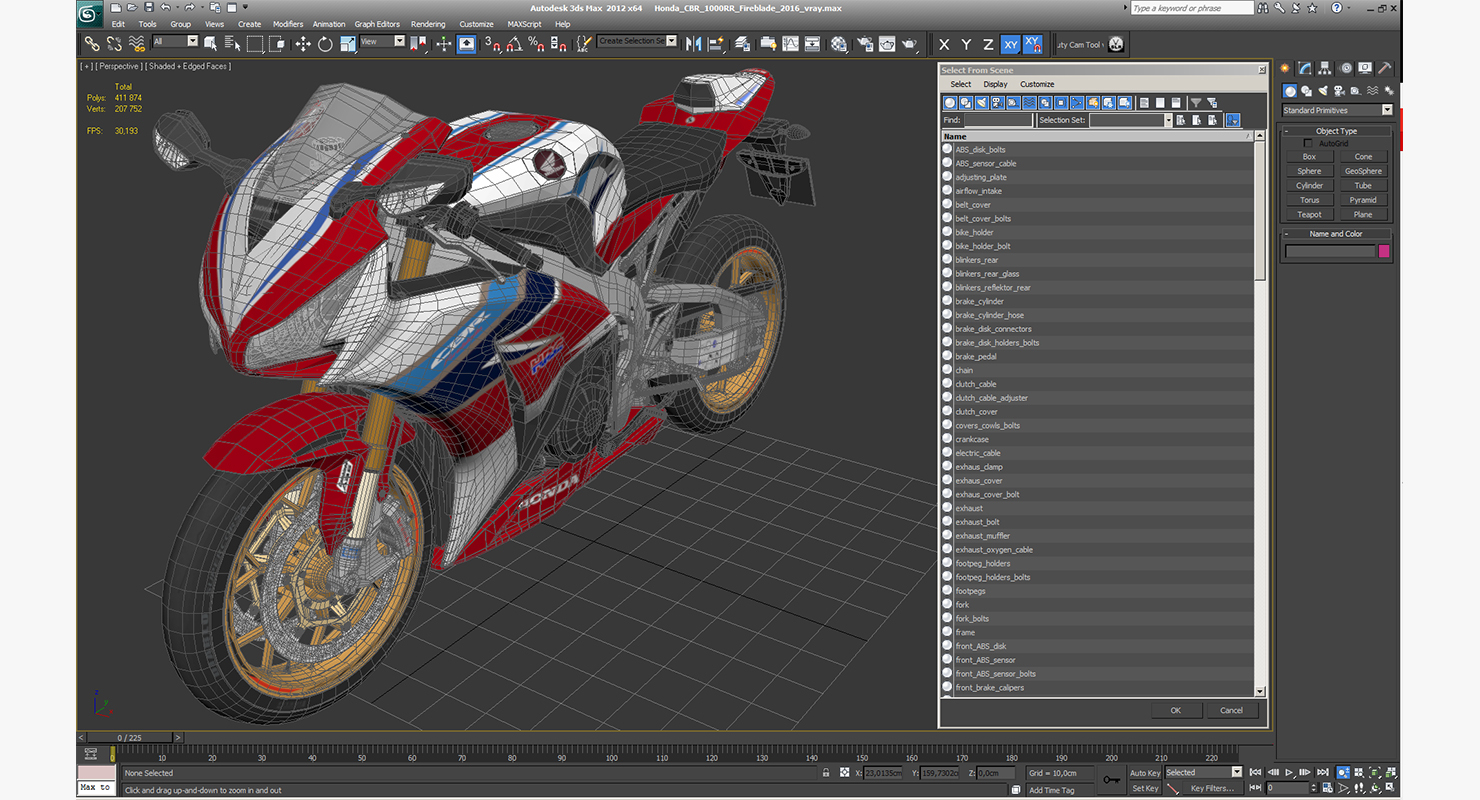The image size is (1480, 800).
Task: Enable the AutoGrid checkbox
Action: [1308, 143]
